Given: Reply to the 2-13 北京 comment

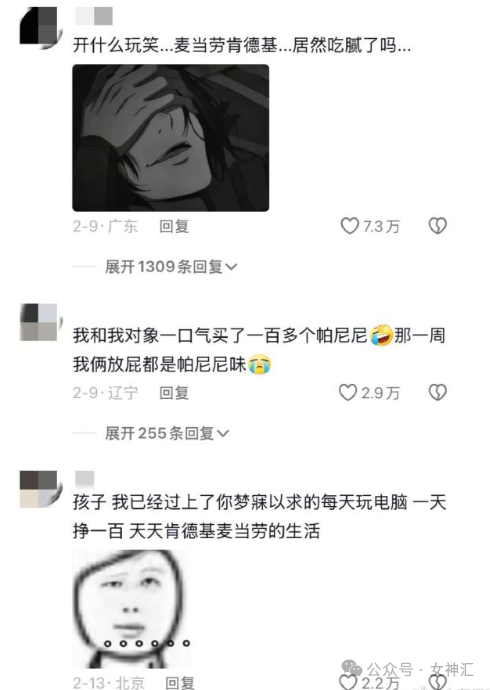Looking at the screenshot, I should (179, 683).
